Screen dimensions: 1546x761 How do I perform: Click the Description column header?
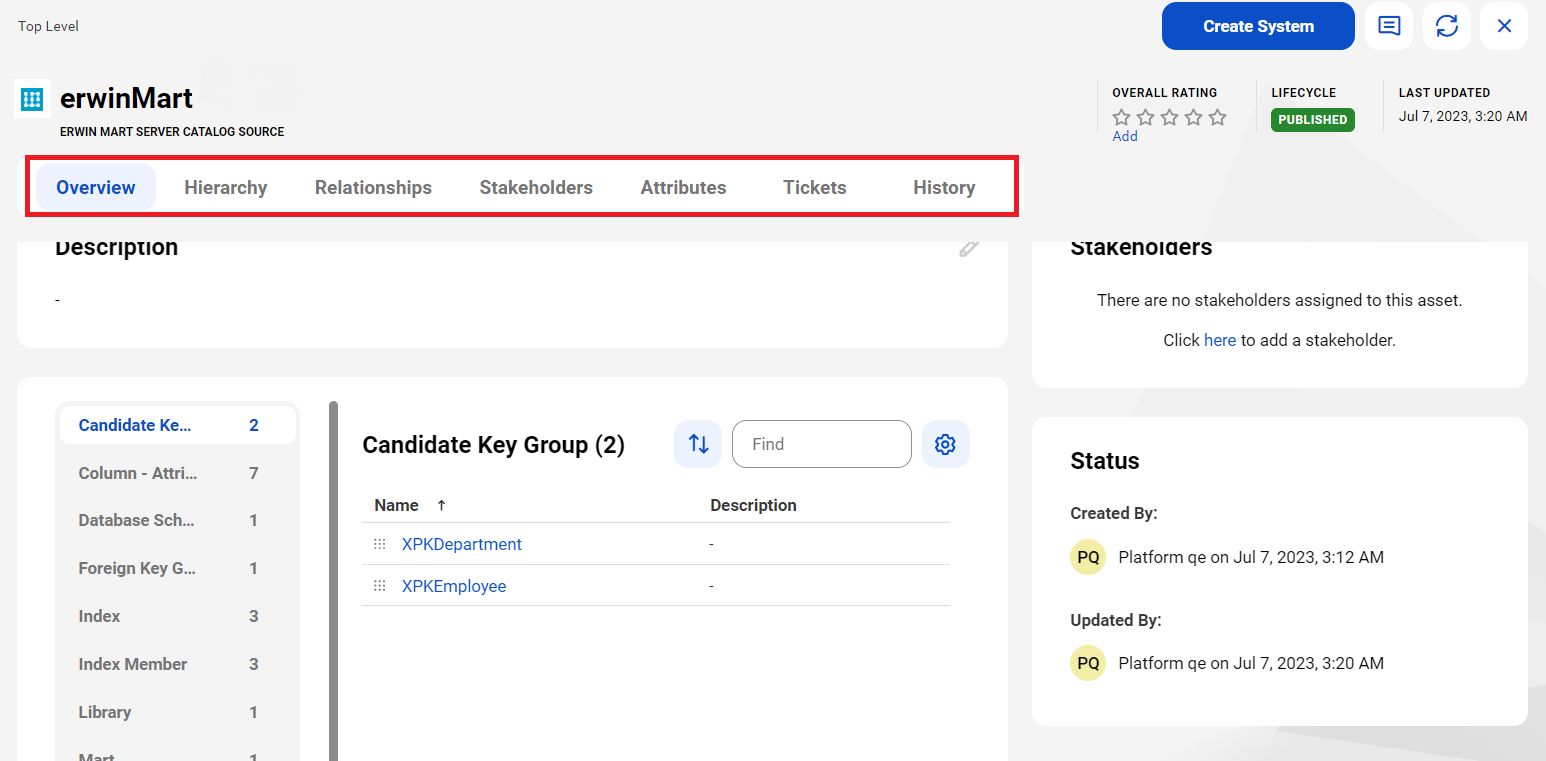(x=753, y=505)
